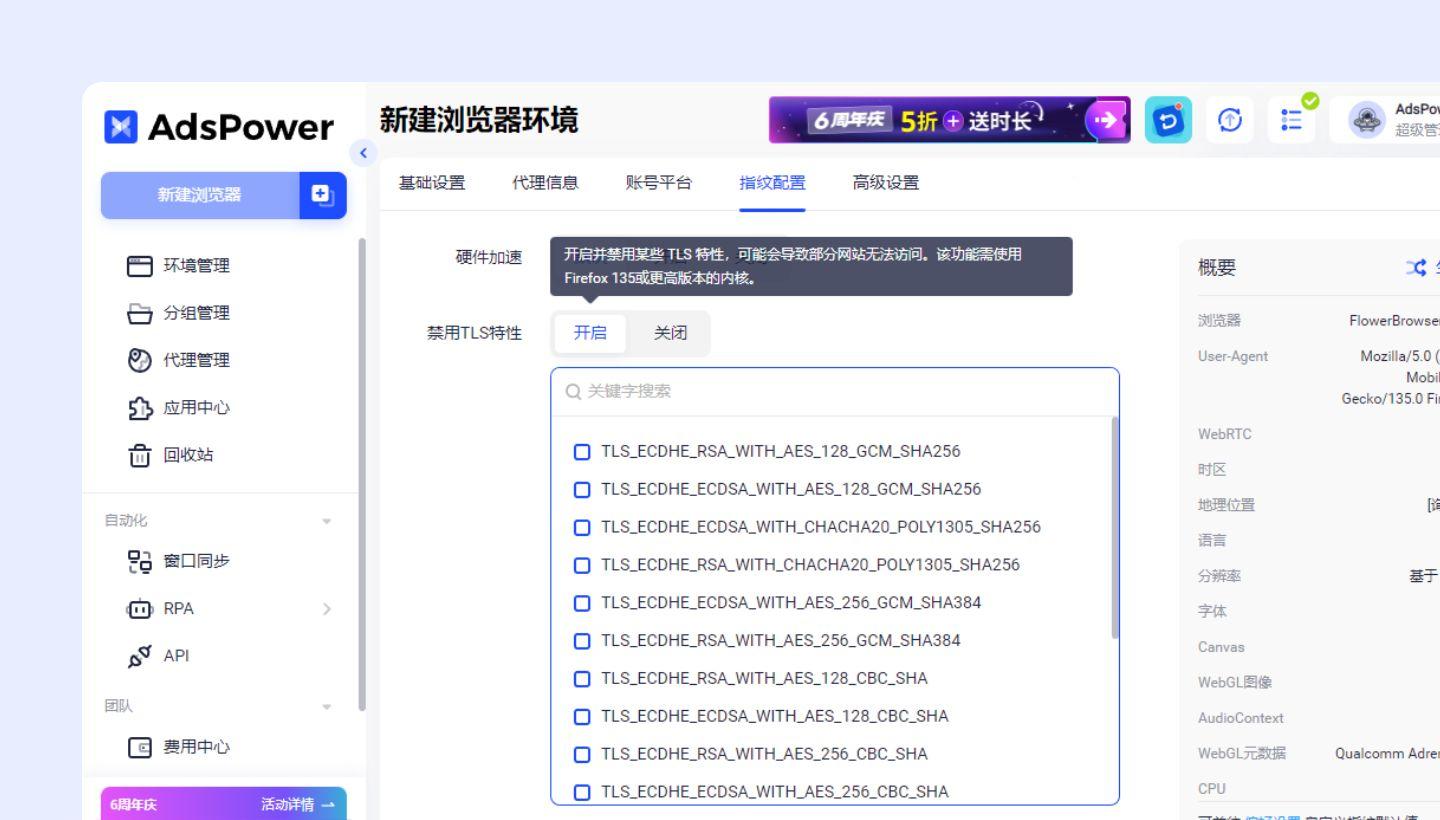Check the TLS_ECDHE_RSA_WITH_AES_128_GCM_SHA256 checkbox
This screenshot has height=820, width=1440.
(x=583, y=451)
